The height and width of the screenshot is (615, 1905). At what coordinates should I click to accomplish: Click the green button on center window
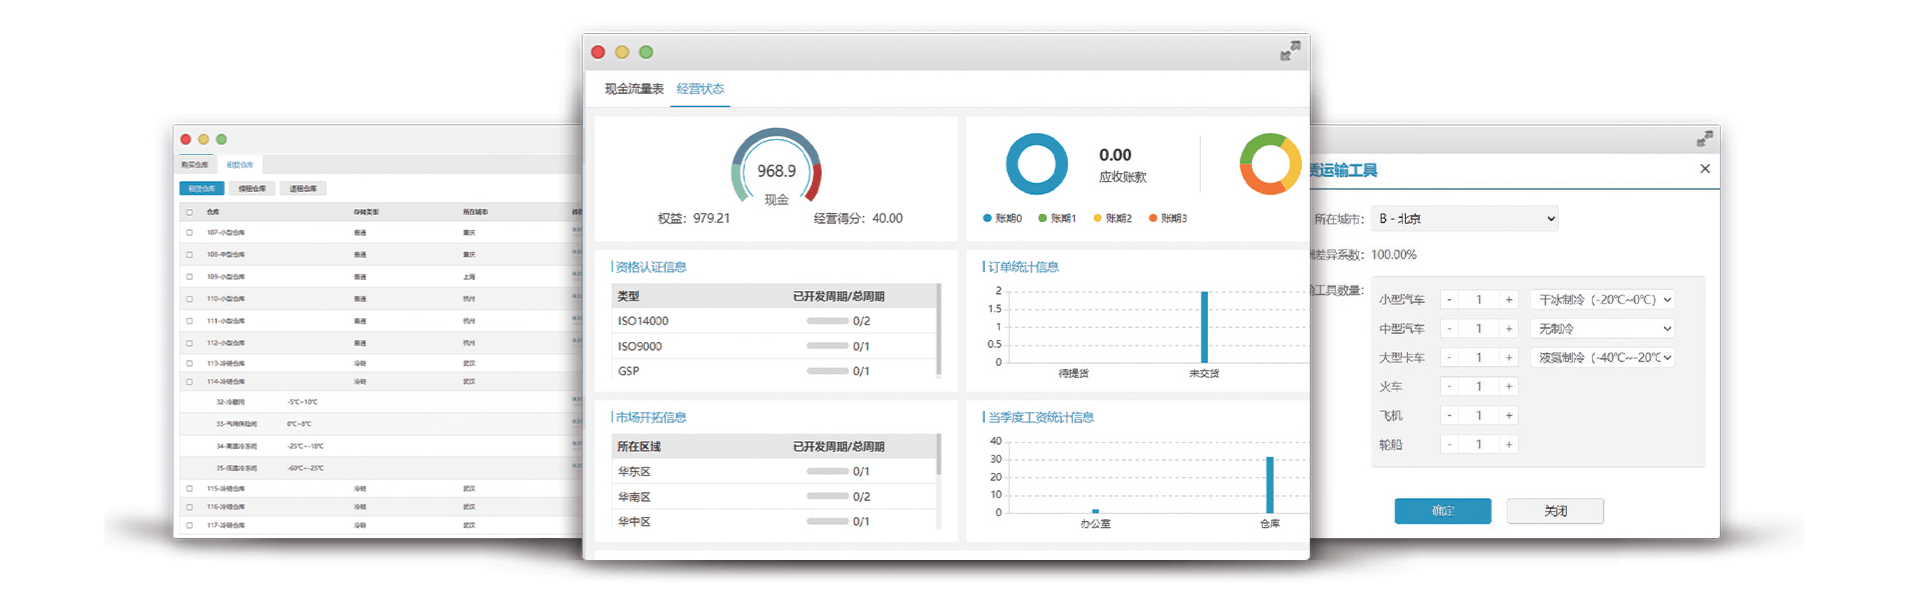click(x=646, y=52)
